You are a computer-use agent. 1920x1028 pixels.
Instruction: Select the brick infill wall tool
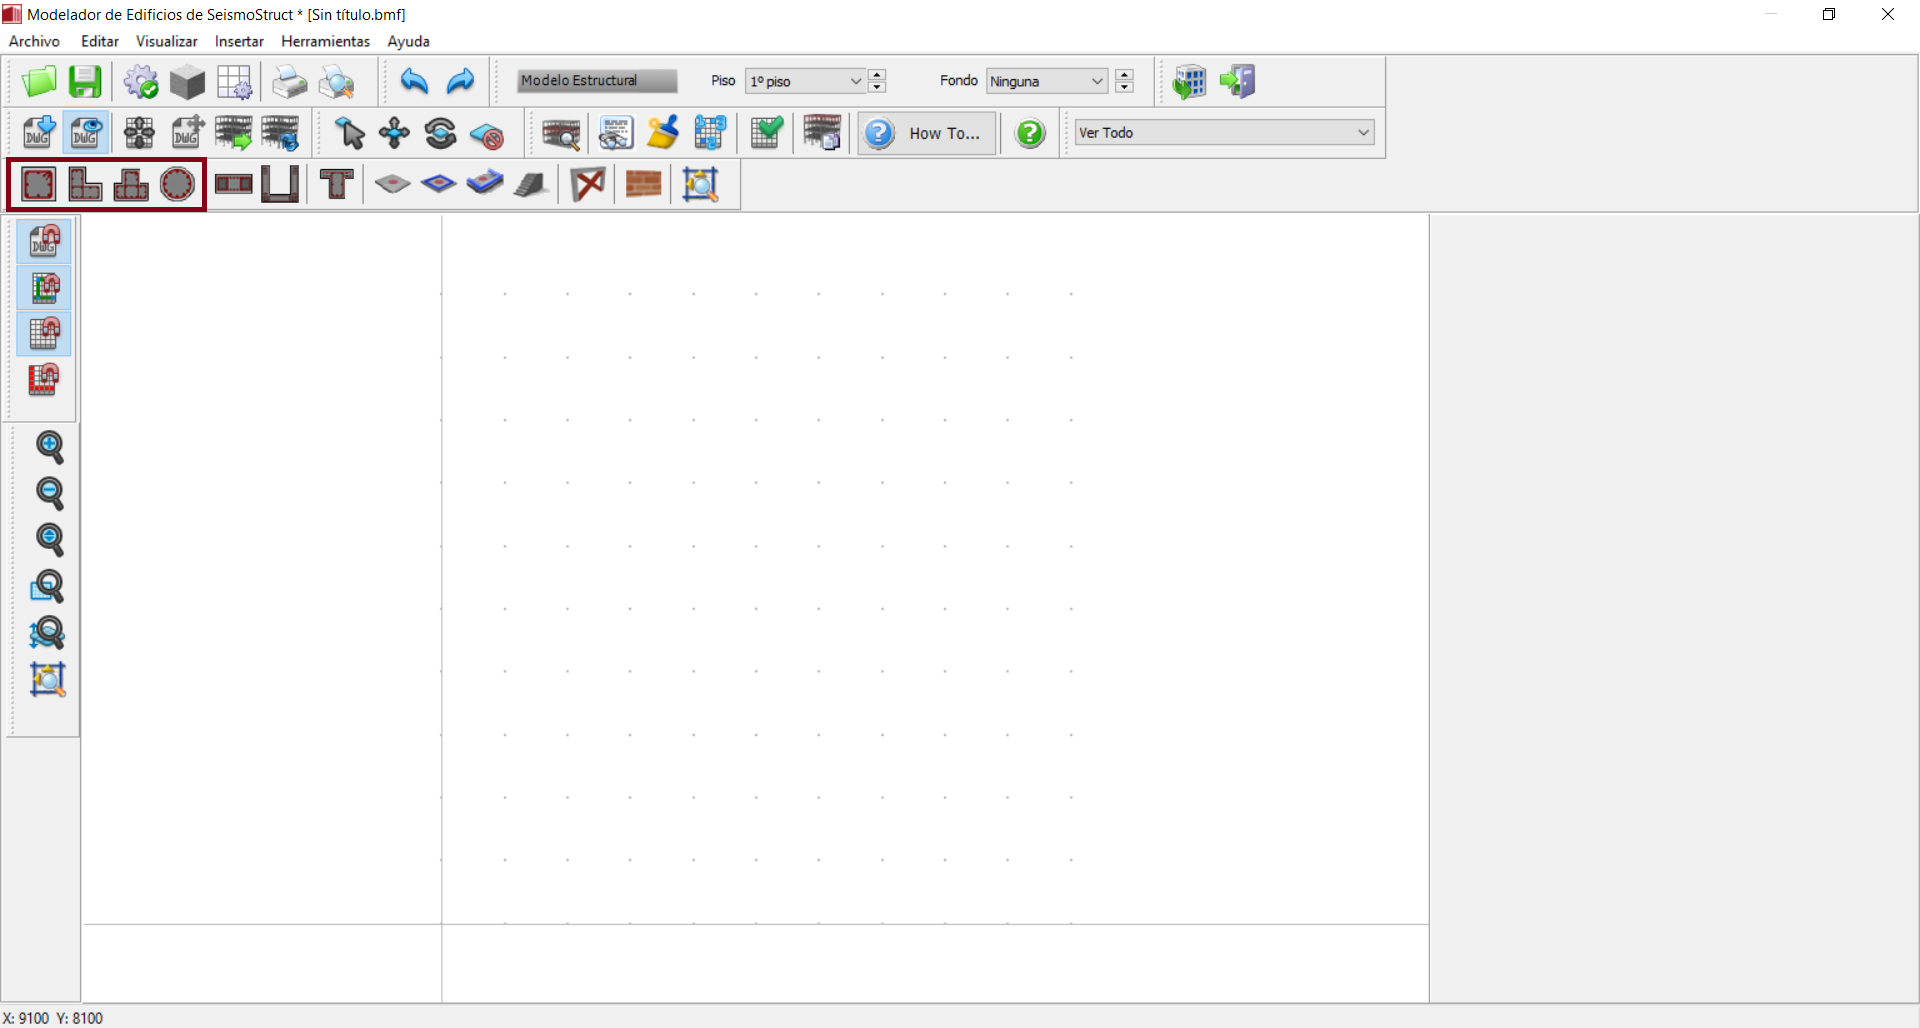(643, 184)
